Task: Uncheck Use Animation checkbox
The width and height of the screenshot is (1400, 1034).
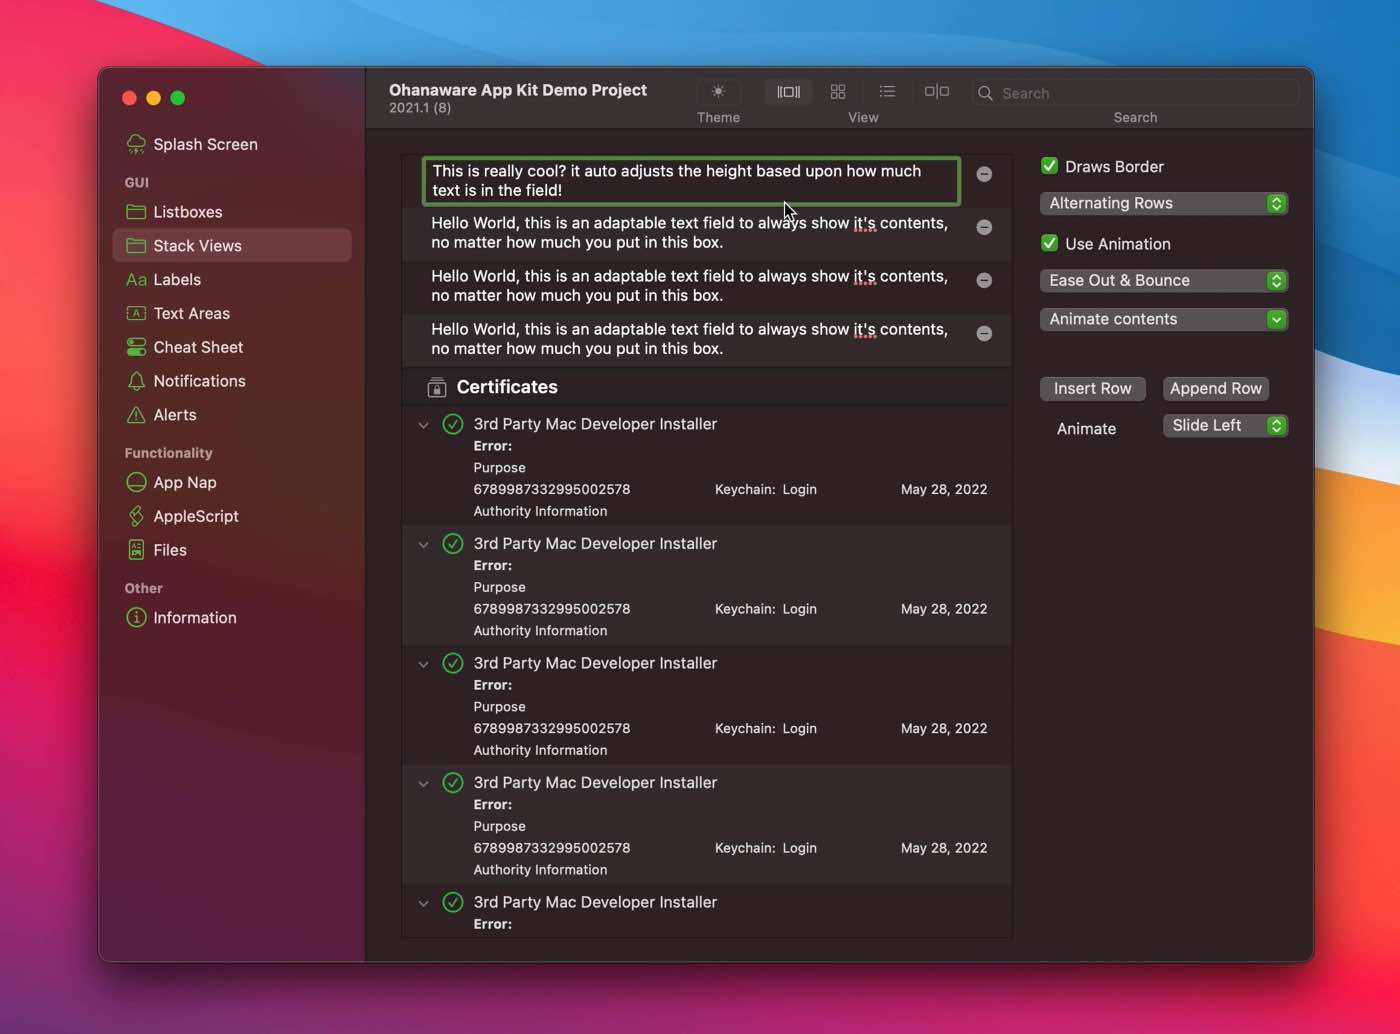Action: 1050,243
